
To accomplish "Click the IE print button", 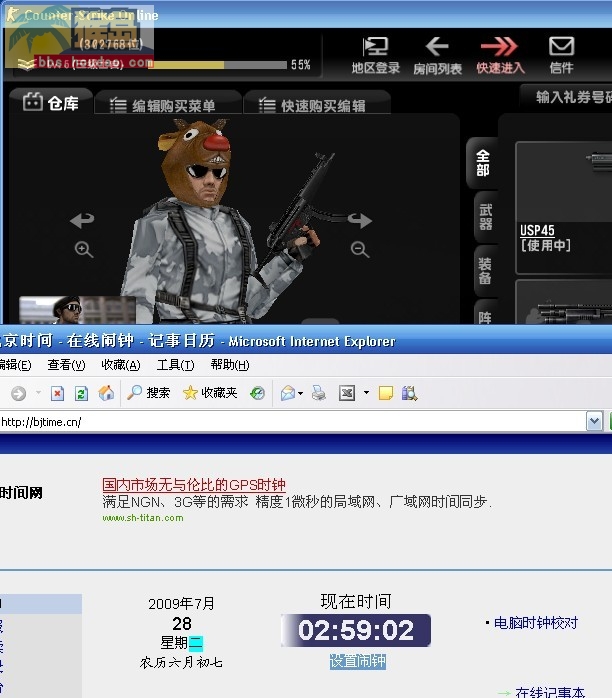I will click(x=318, y=393).
